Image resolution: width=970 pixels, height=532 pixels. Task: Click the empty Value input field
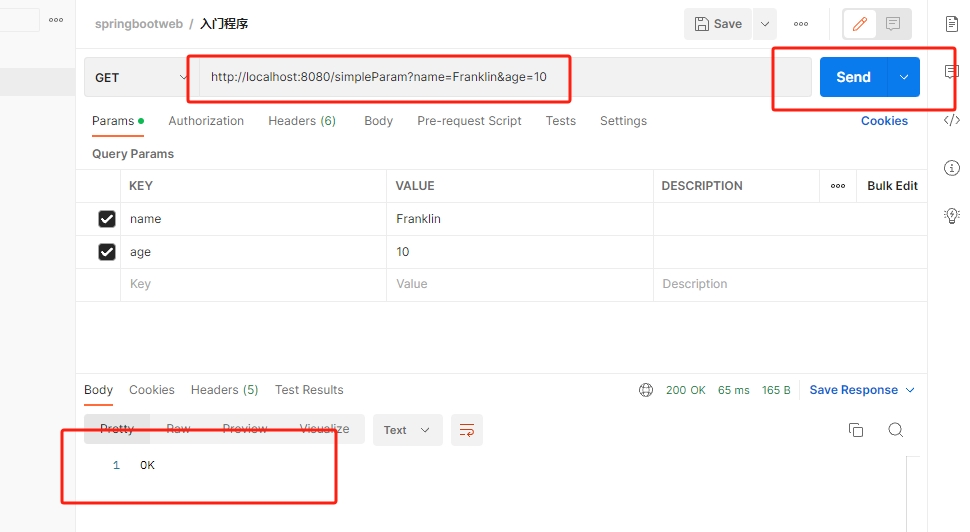tap(520, 284)
